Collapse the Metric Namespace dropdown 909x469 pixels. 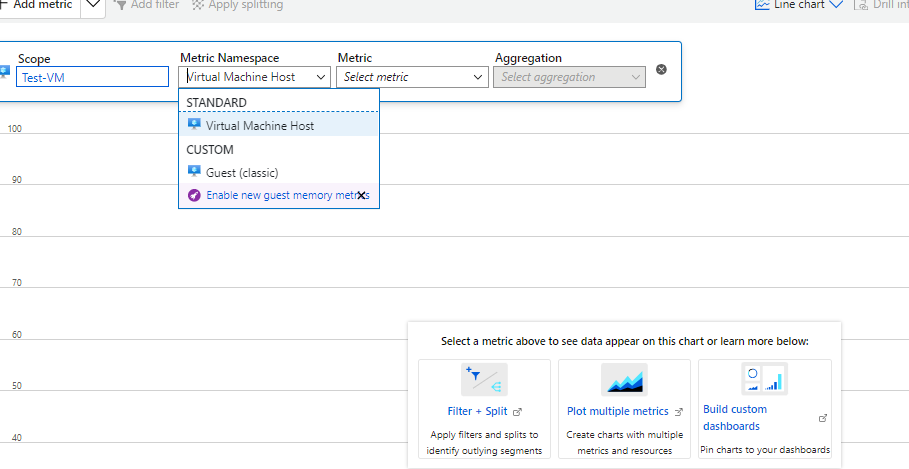click(321, 77)
